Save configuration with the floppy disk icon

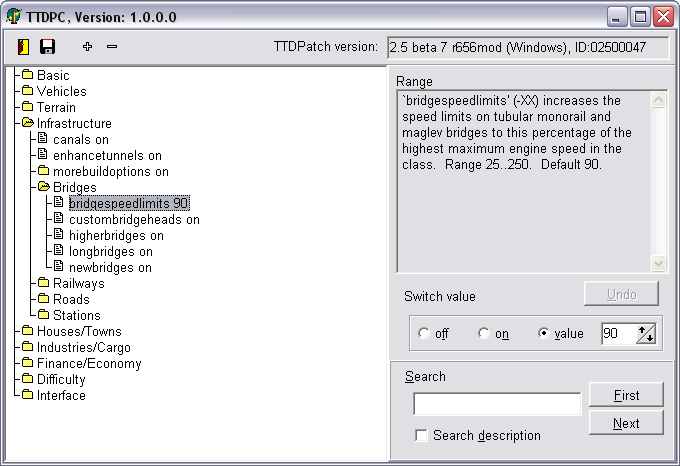[47, 46]
